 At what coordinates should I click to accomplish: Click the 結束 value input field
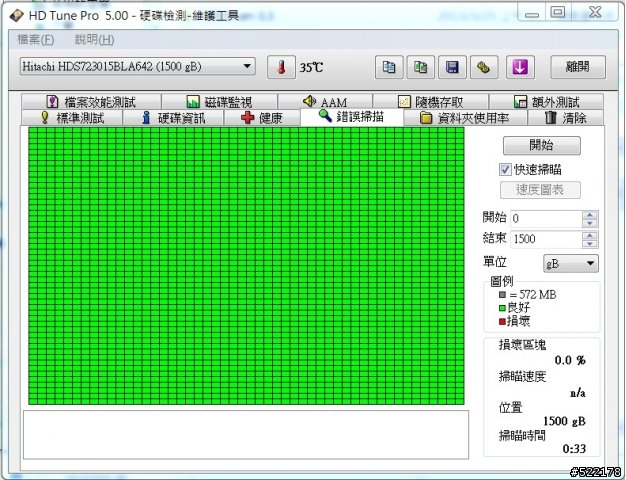tap(546, 239)
